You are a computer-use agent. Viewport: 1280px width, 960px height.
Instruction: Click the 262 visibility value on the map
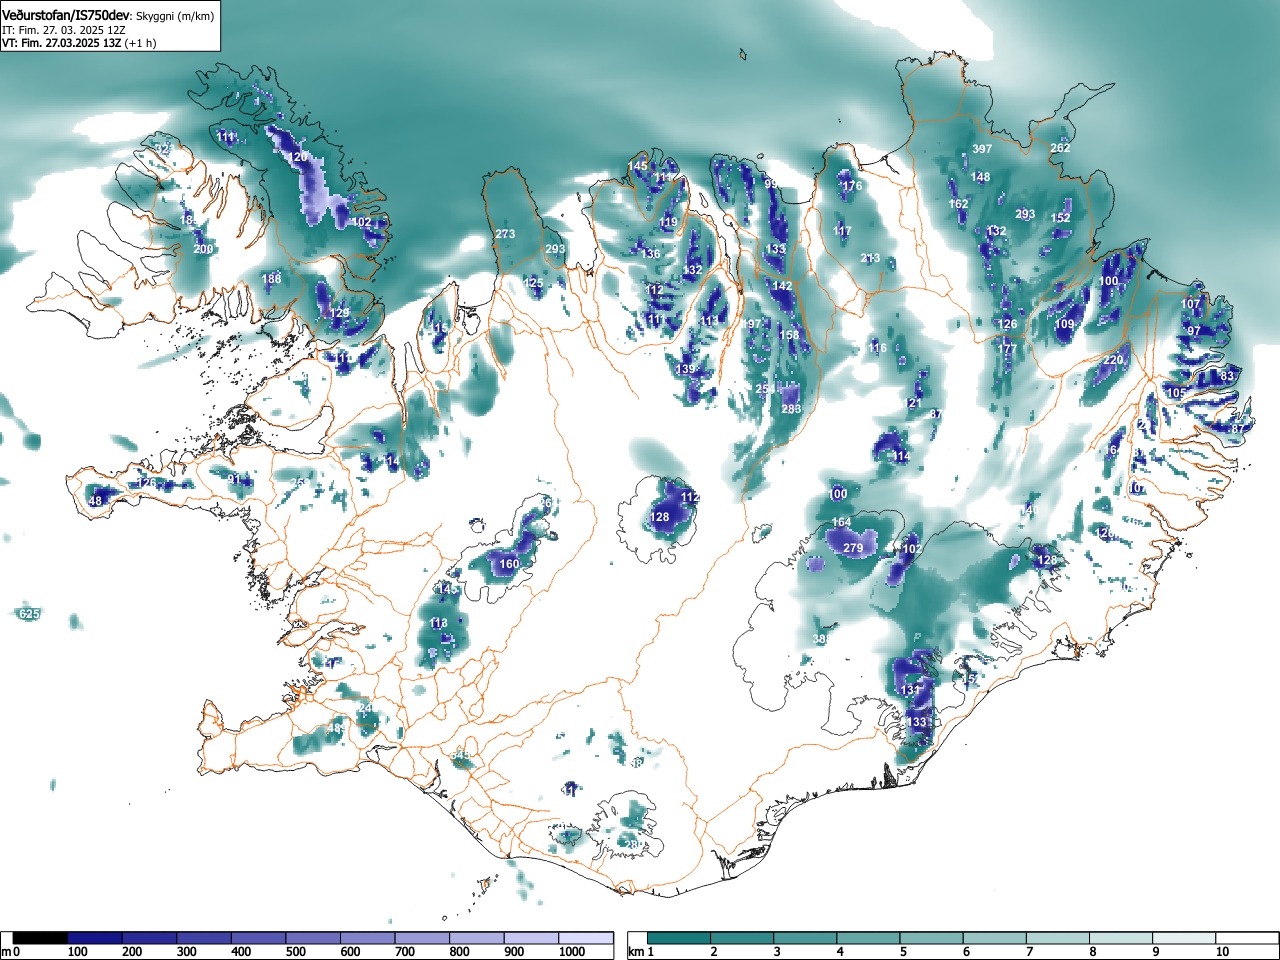click(1060, 148)
